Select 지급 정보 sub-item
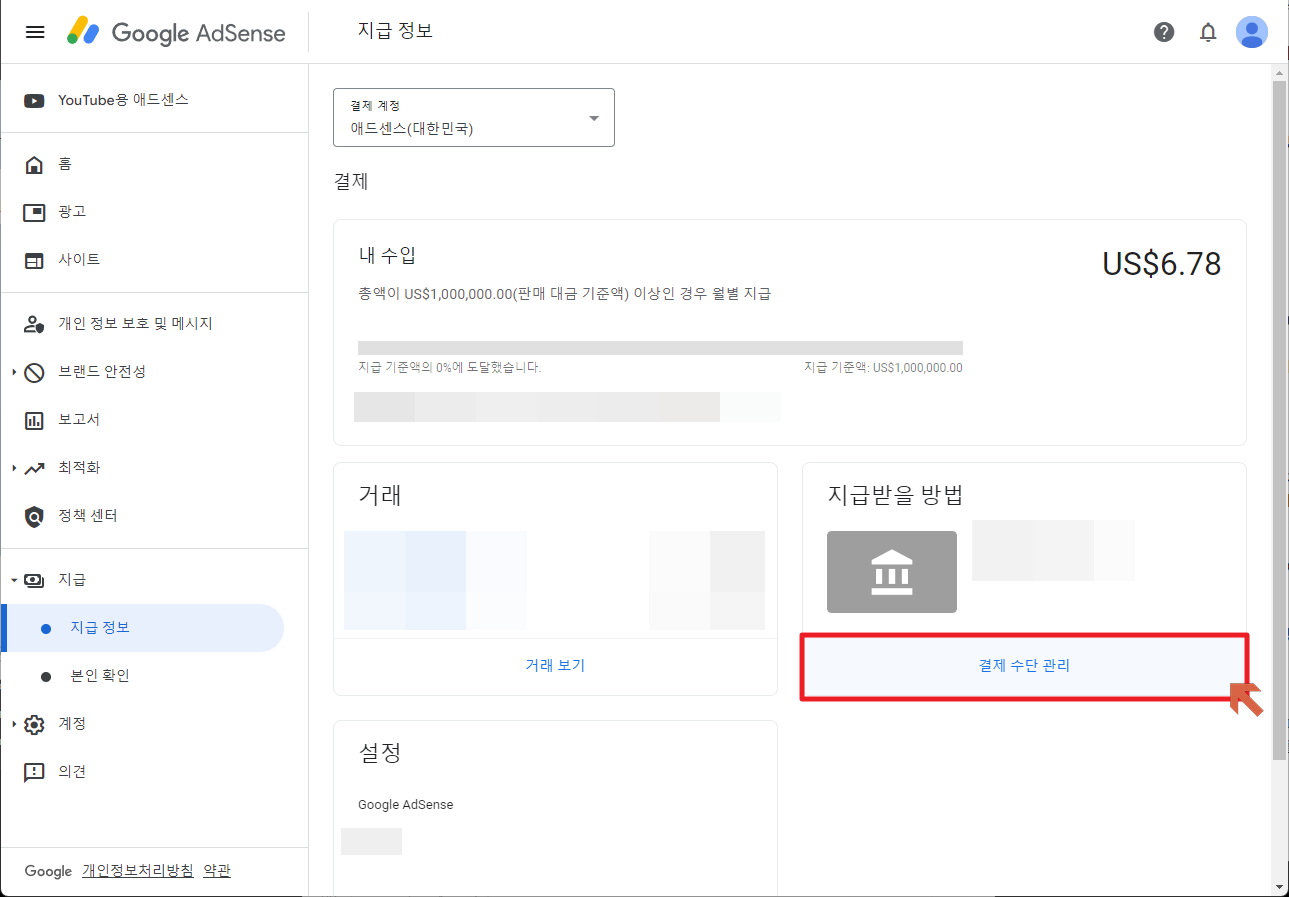The image size is (1289, 897). coord(142,628)
